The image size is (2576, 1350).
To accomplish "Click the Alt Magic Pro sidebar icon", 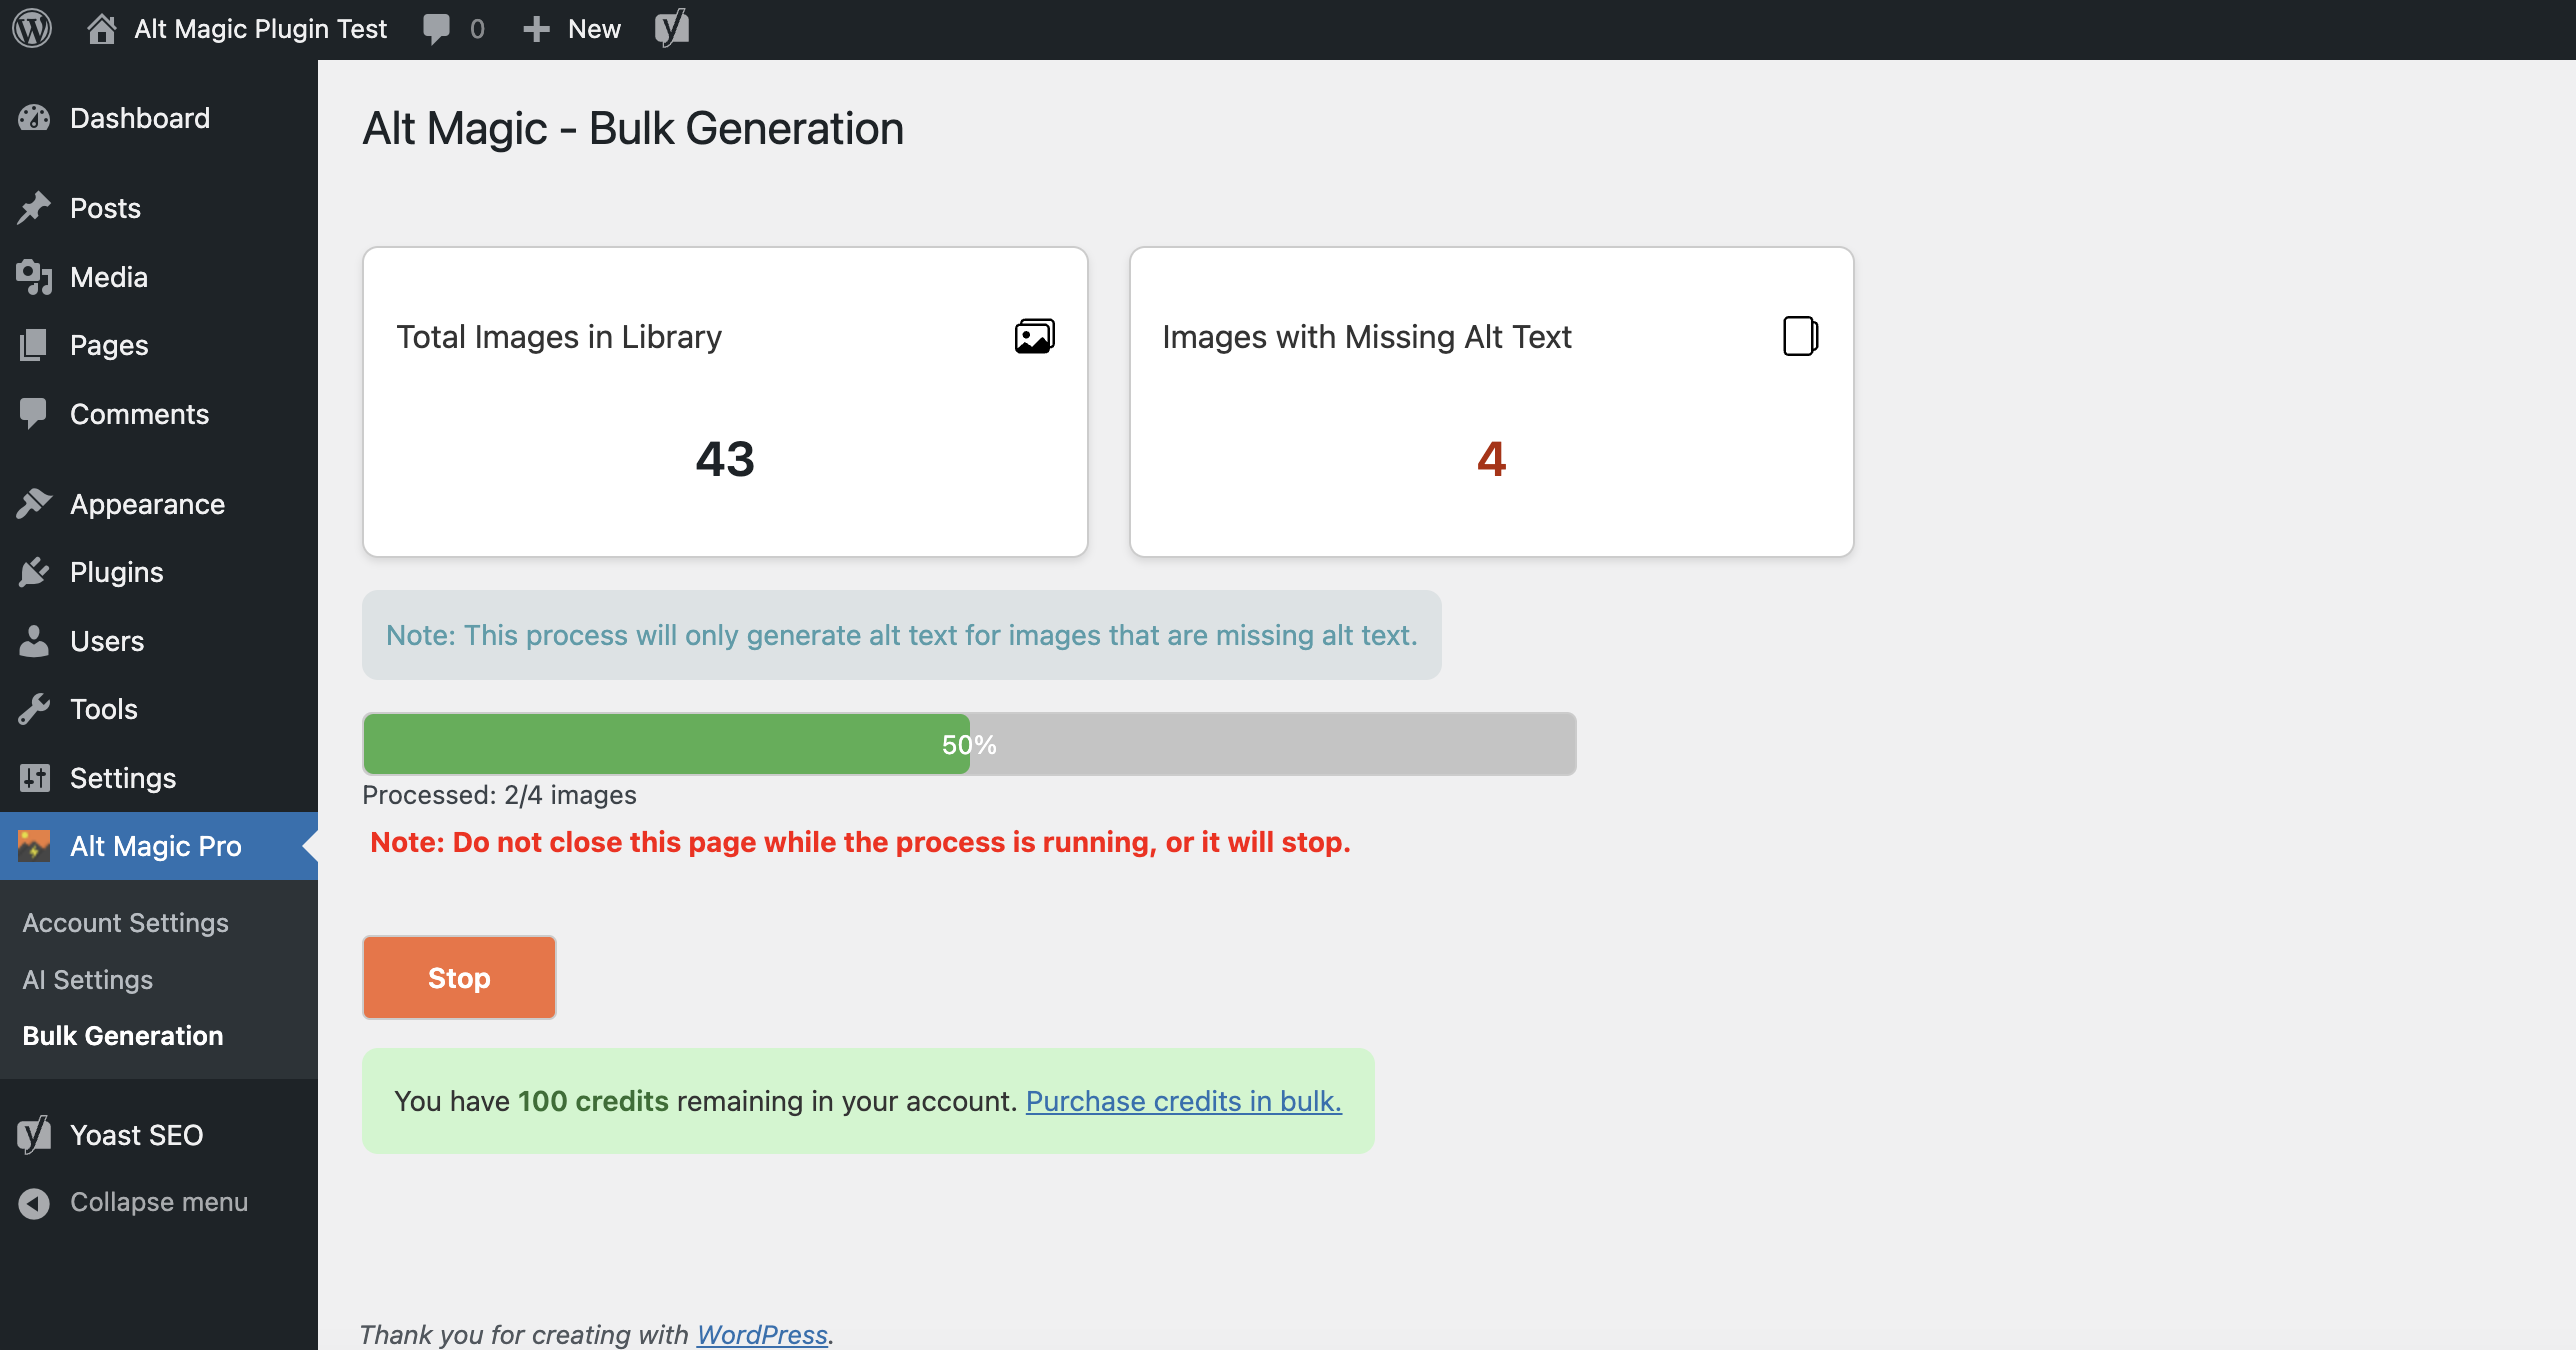I will [35, 846].
